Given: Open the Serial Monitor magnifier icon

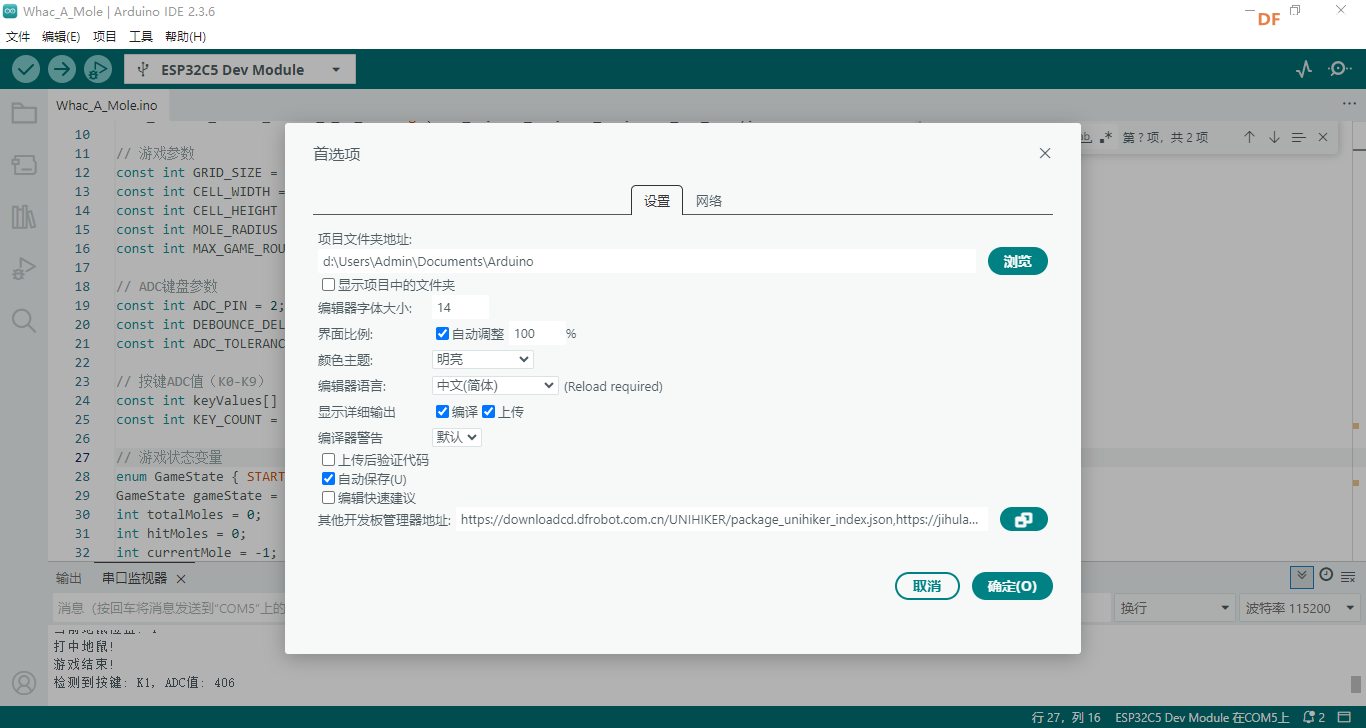Looking at the screenshot, I should [1339, 69].
